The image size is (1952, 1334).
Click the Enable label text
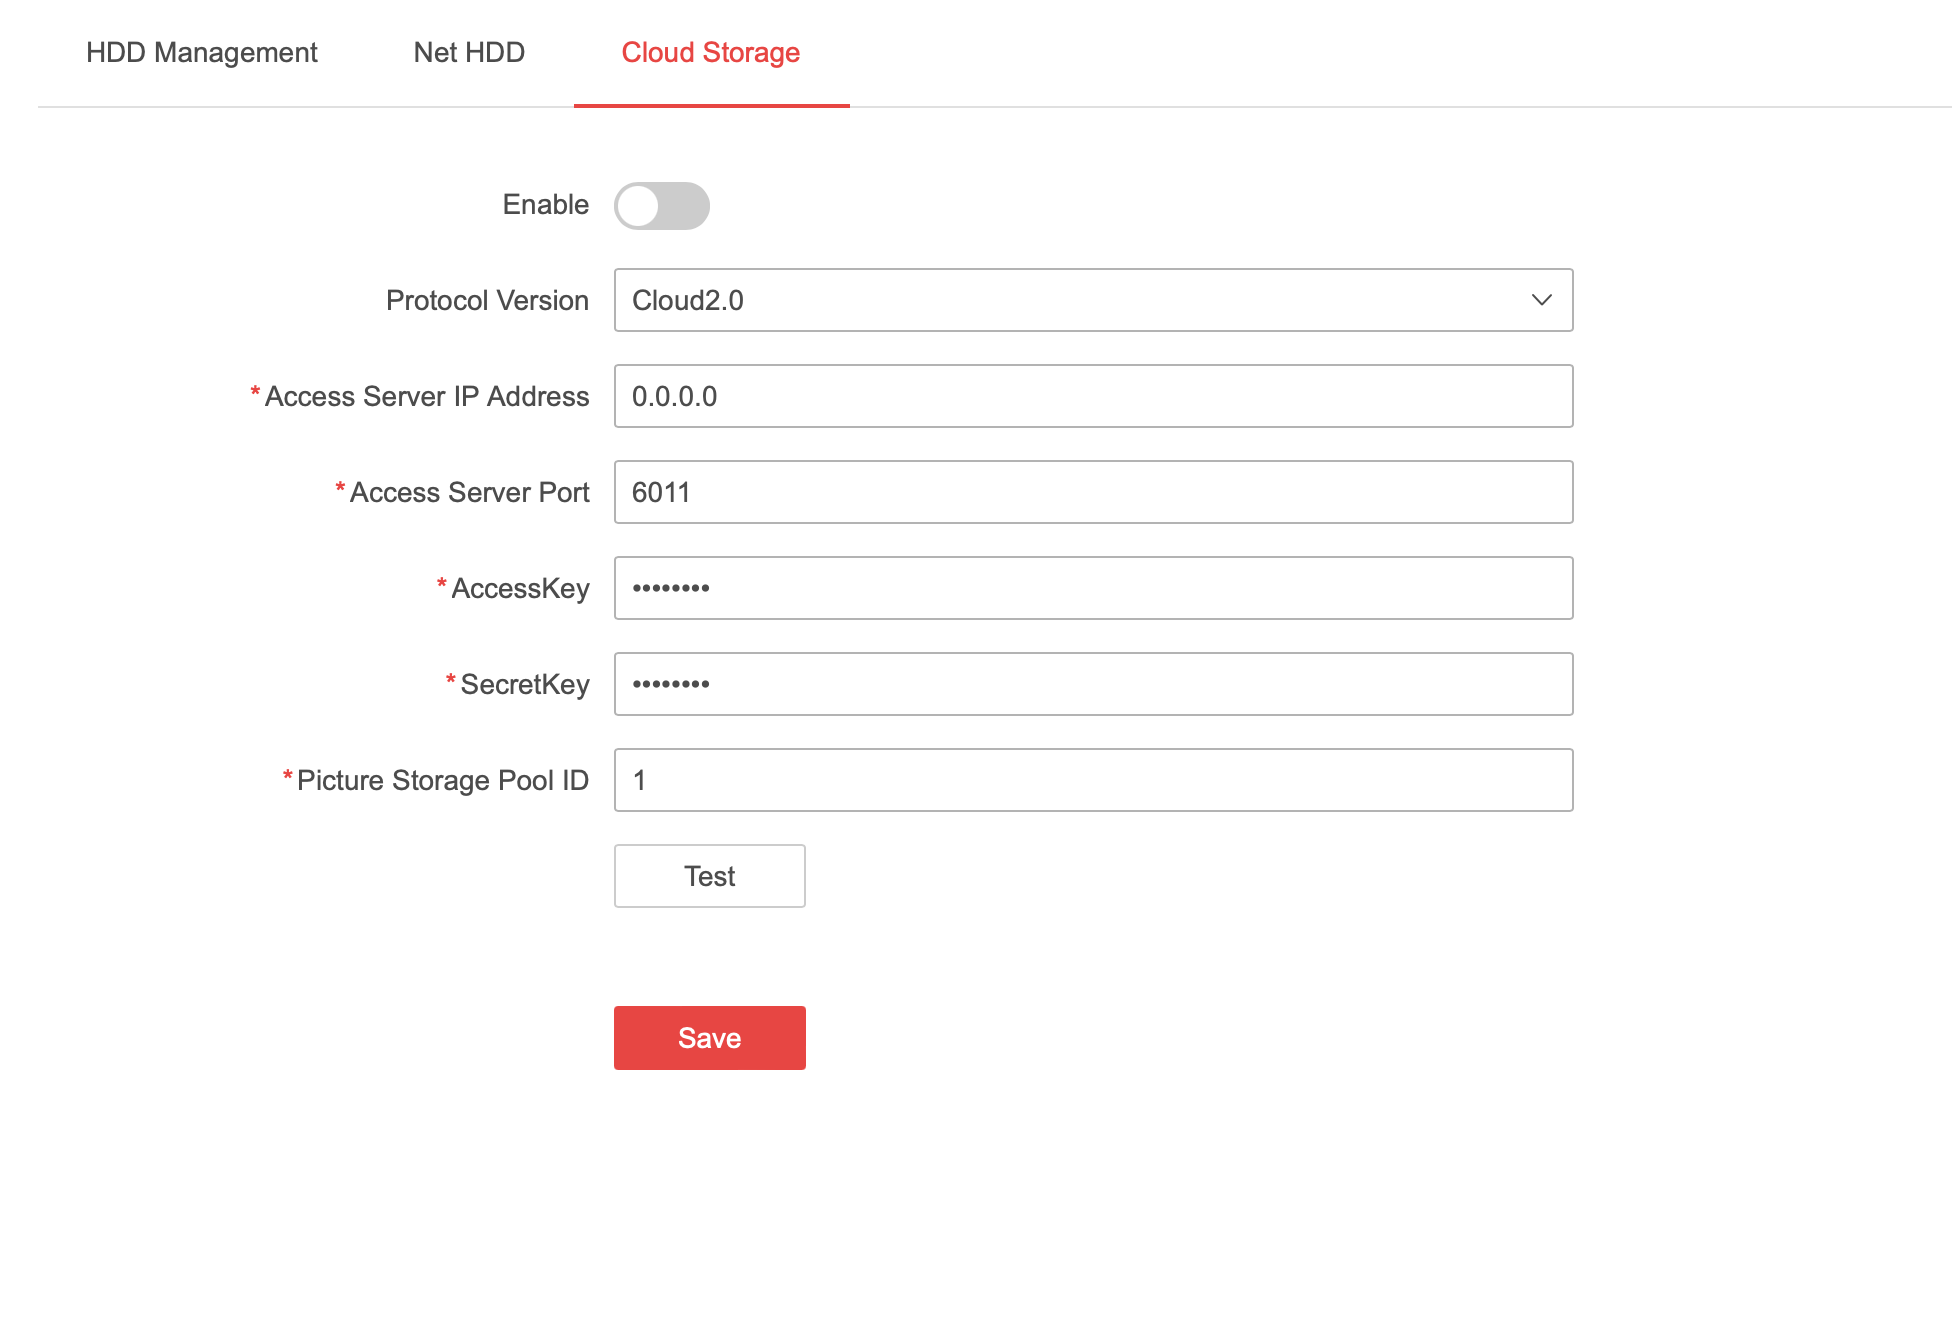tap(545, 205)
